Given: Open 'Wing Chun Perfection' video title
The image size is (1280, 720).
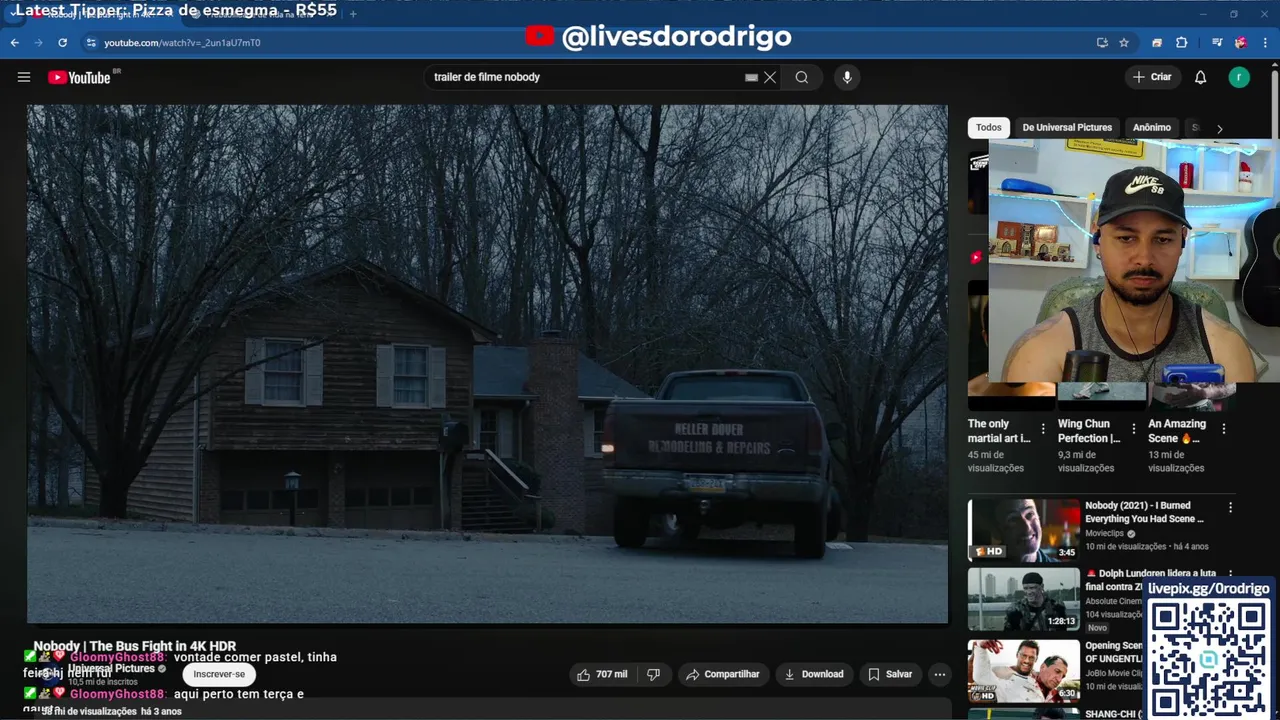Looking at the screenshot, I should click(1089, 431).
